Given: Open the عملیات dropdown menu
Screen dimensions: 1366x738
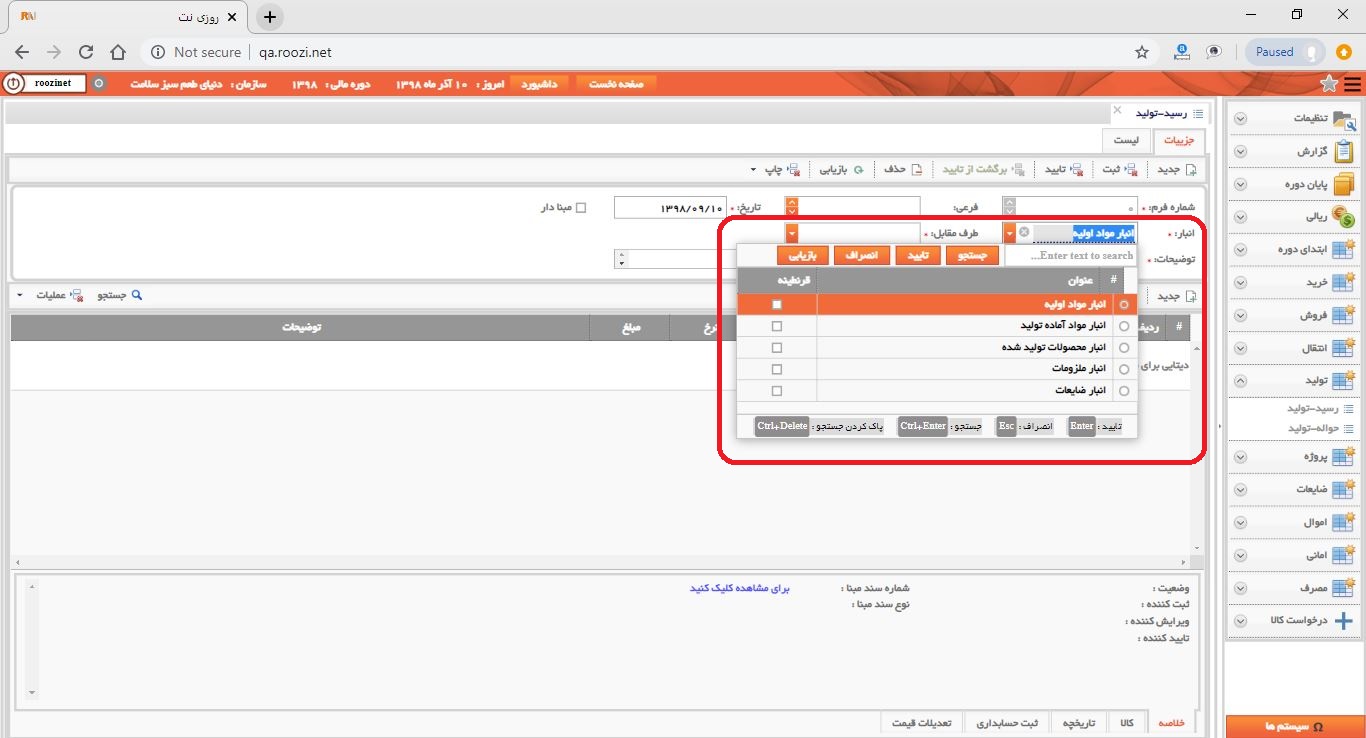Looking at the screenshot, I should click(48, 296).
